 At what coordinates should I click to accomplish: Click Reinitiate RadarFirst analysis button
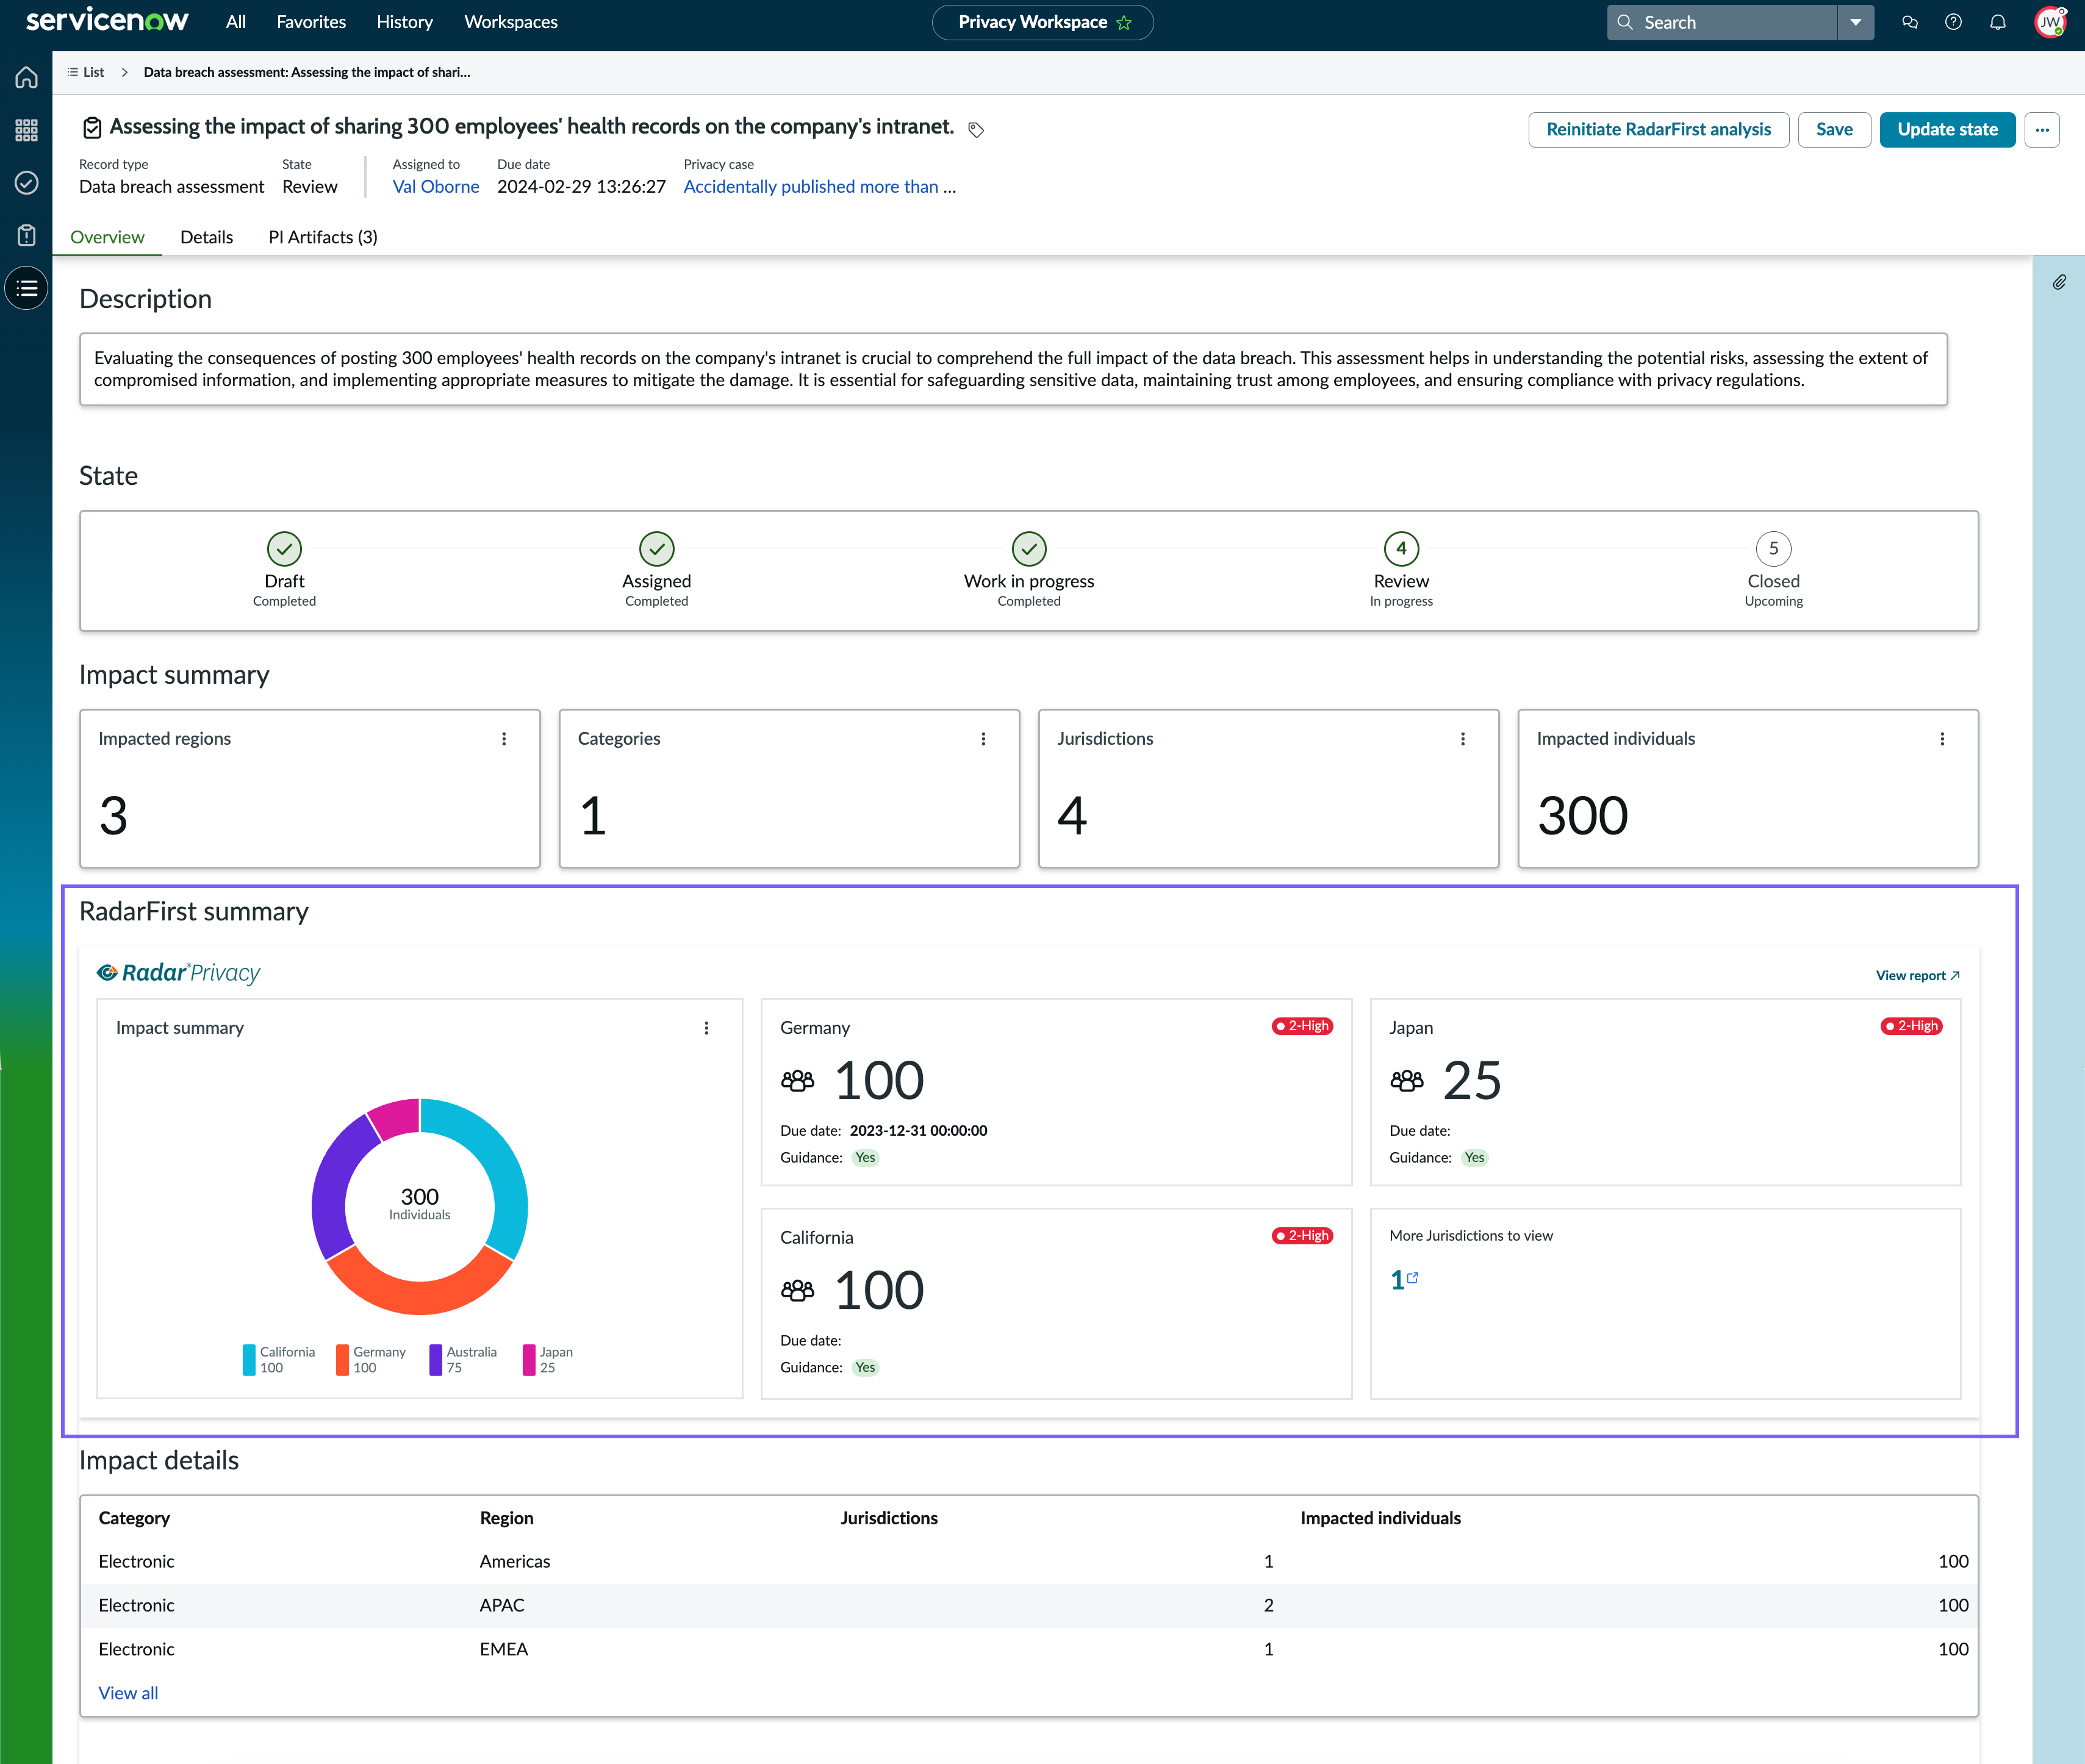point(1658,130)
